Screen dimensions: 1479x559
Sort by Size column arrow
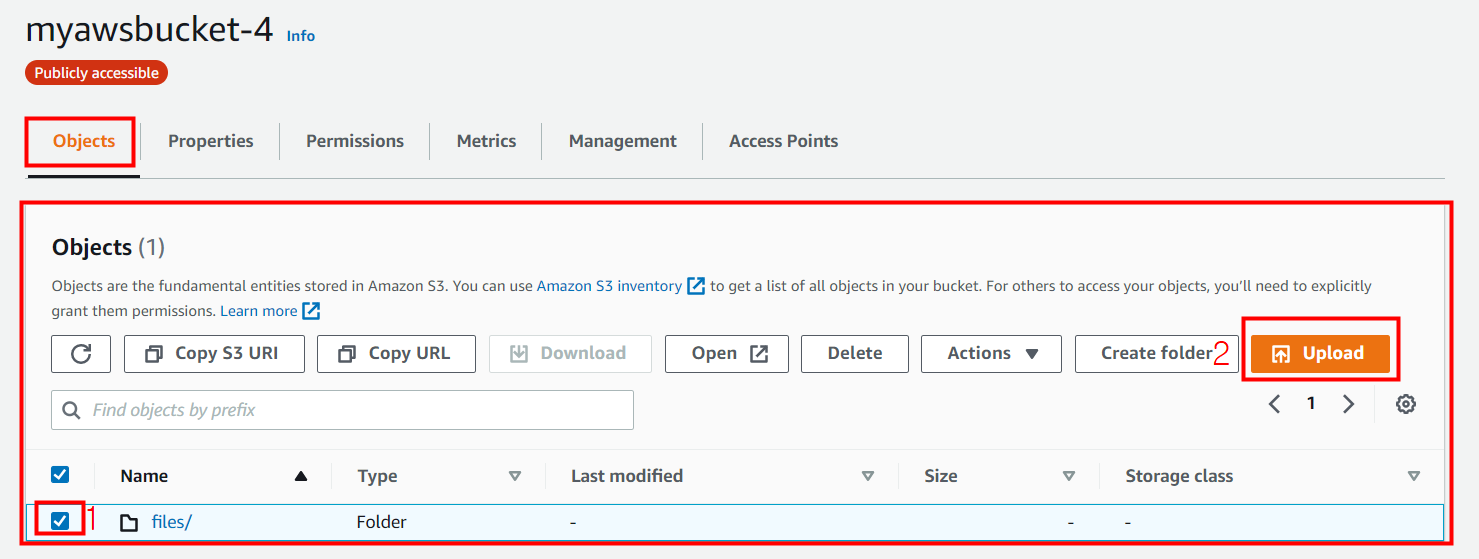1069,476
